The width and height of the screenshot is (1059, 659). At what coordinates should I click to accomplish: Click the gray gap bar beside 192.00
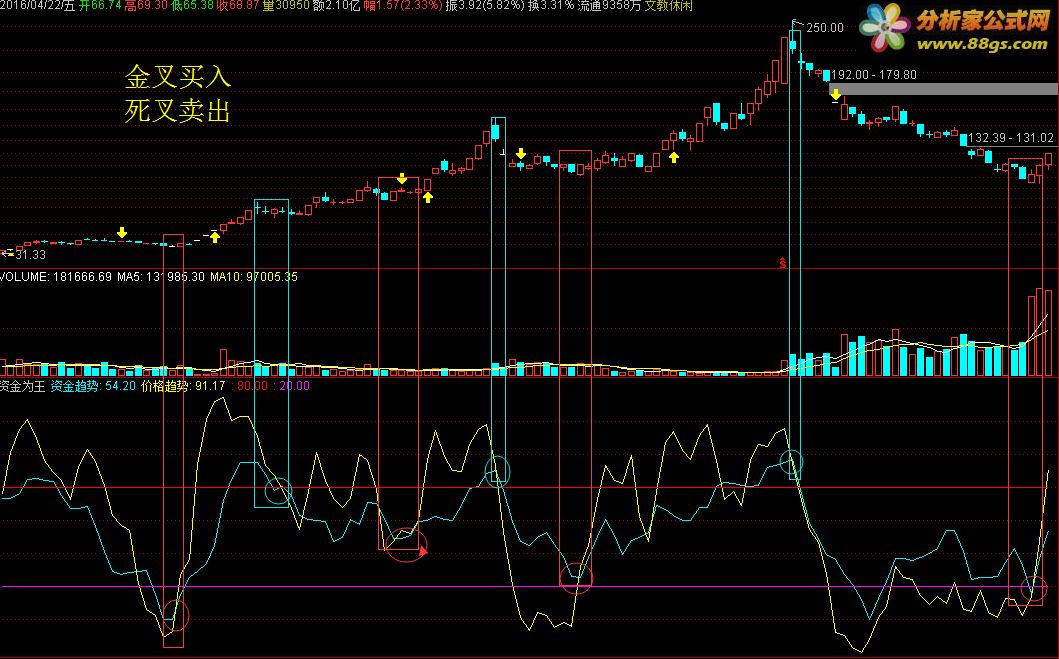pyautogui.click(x=944, y=89)
